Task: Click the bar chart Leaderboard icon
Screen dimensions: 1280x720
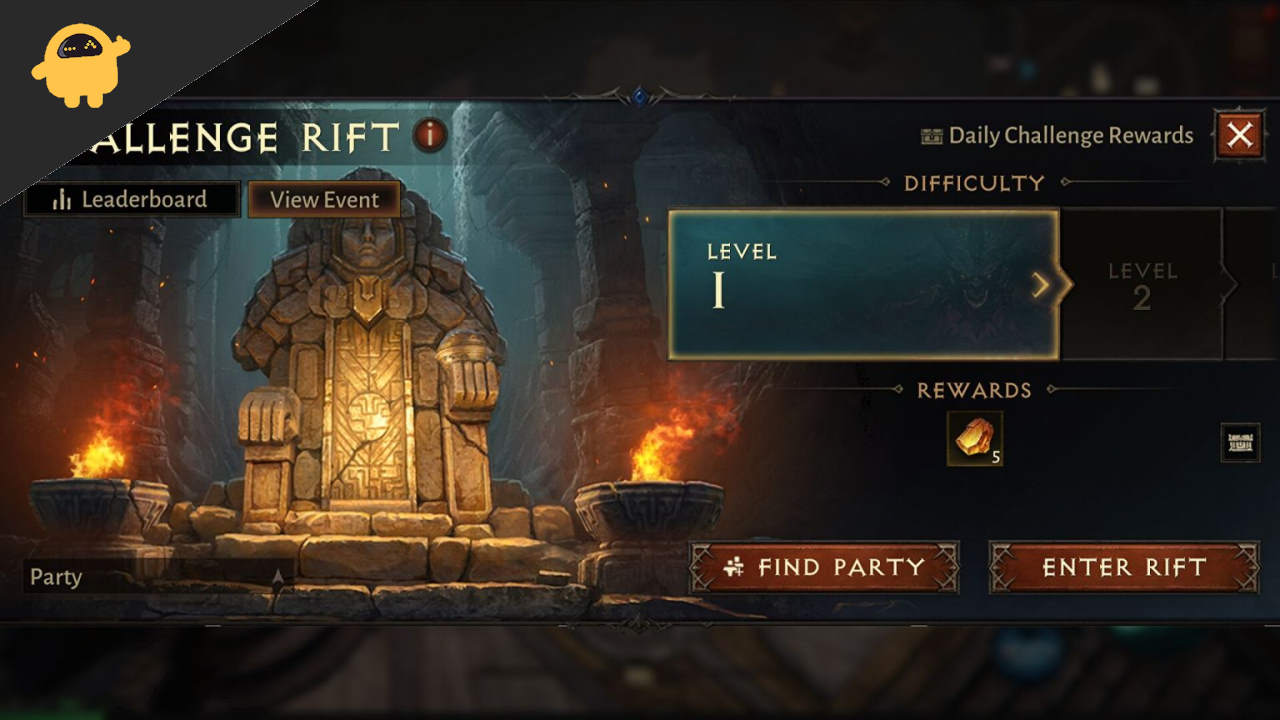Action: (x=62, y=199)
